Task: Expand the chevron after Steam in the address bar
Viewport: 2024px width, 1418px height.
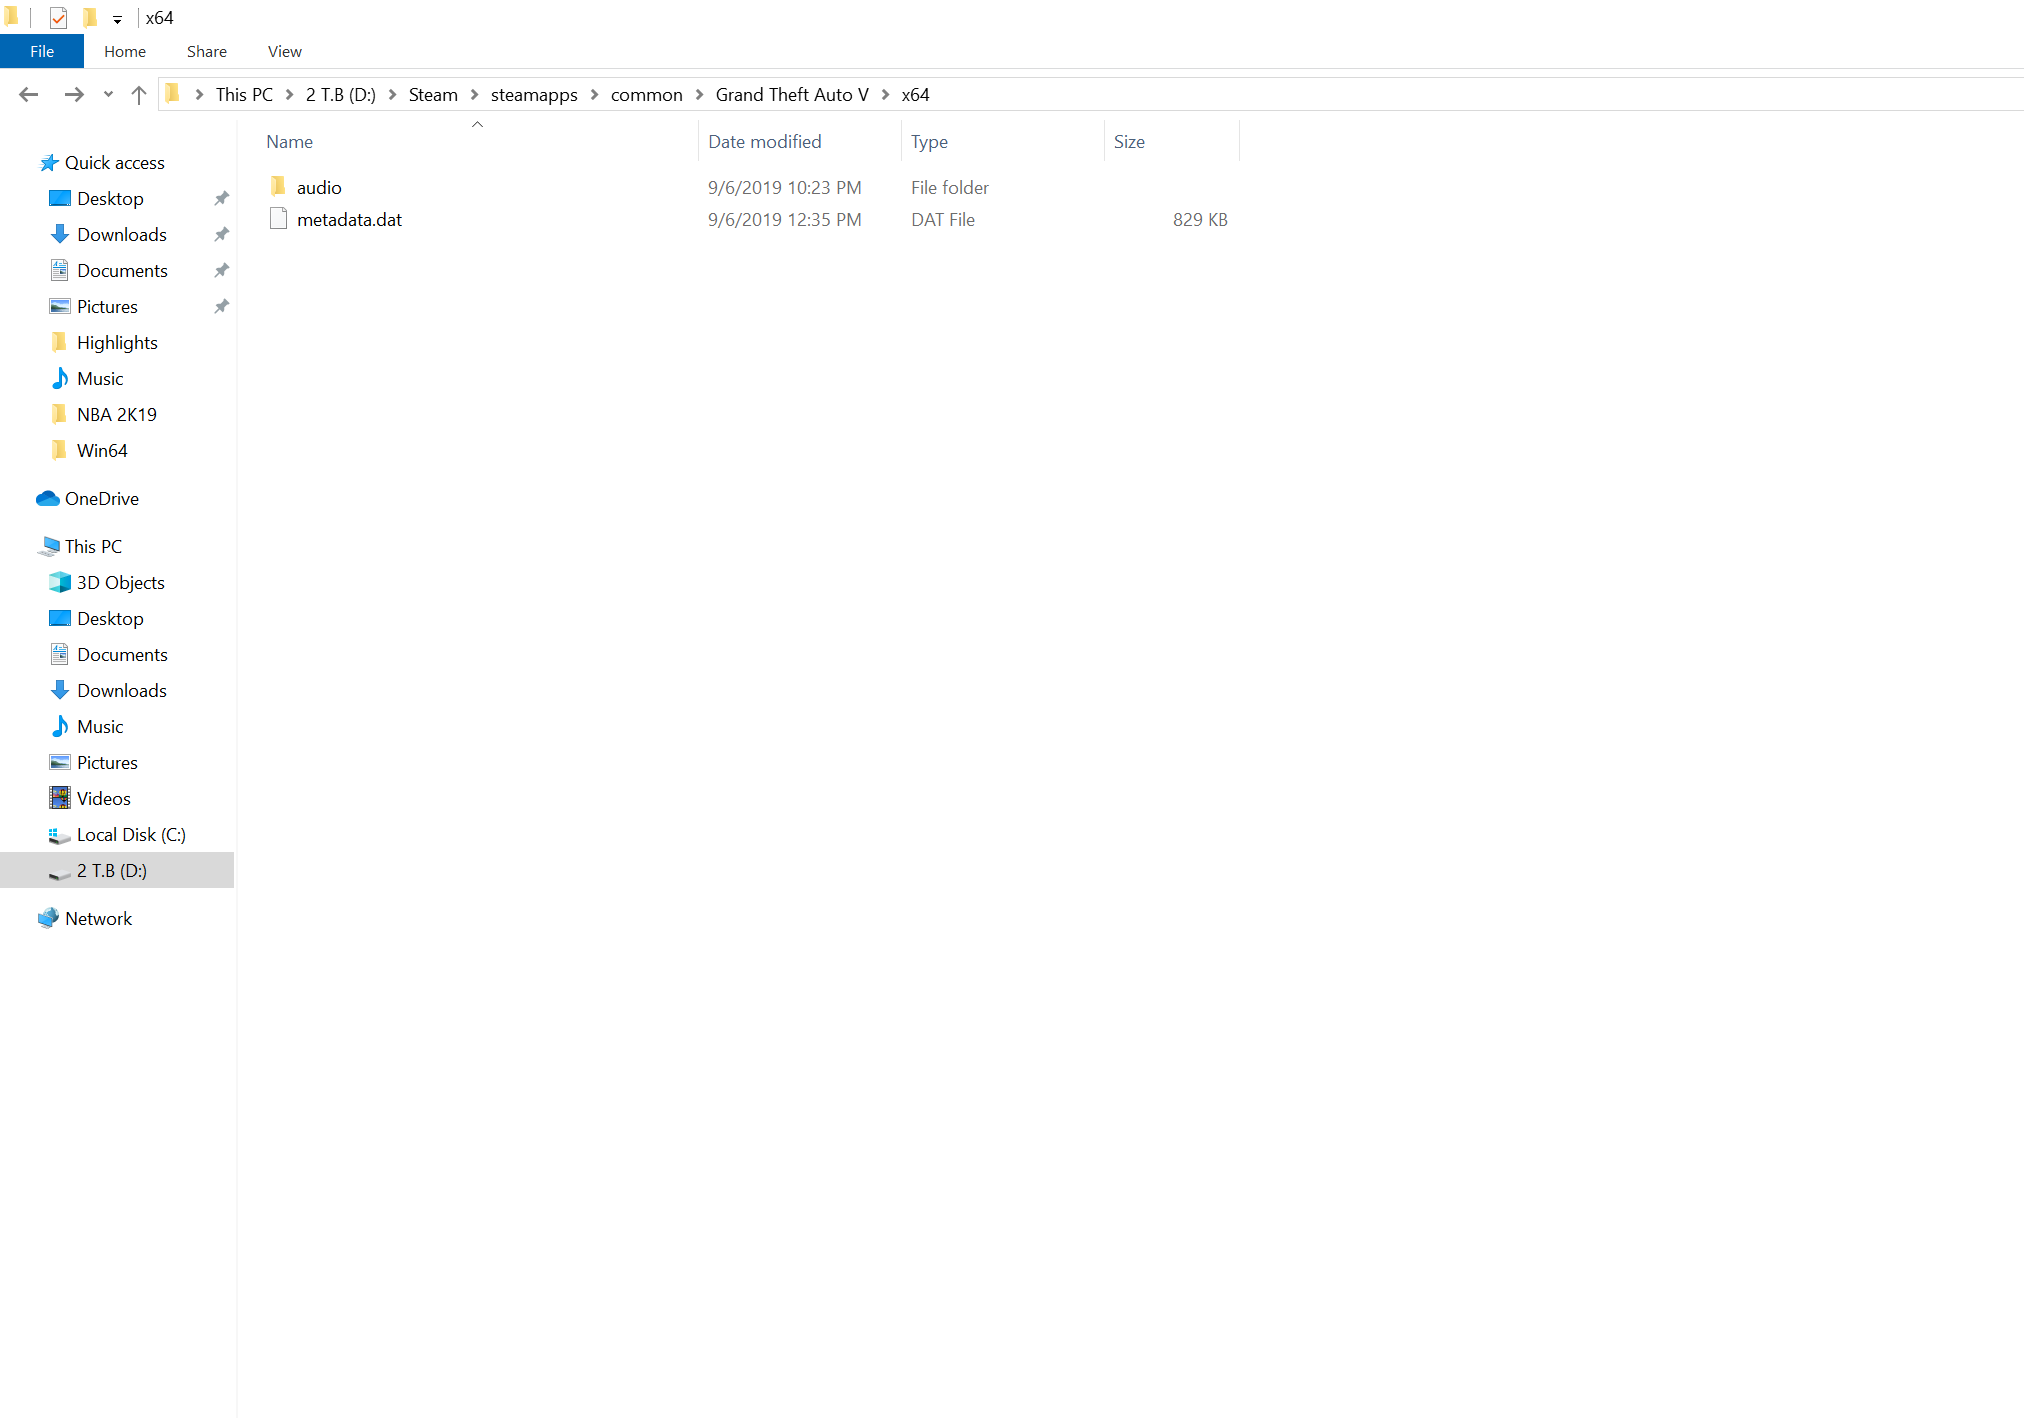Action: click(x=474, y=95)
